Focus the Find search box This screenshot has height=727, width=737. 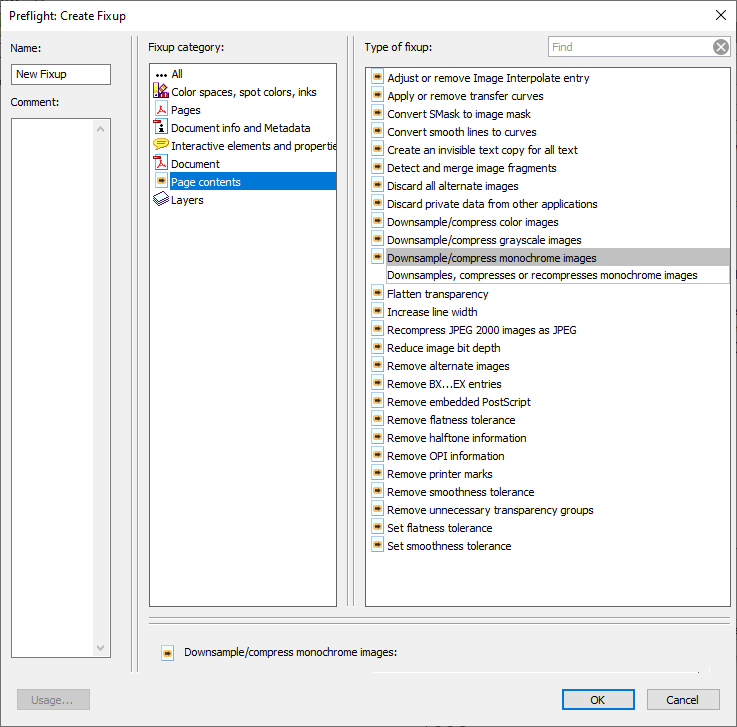point(630,47)
